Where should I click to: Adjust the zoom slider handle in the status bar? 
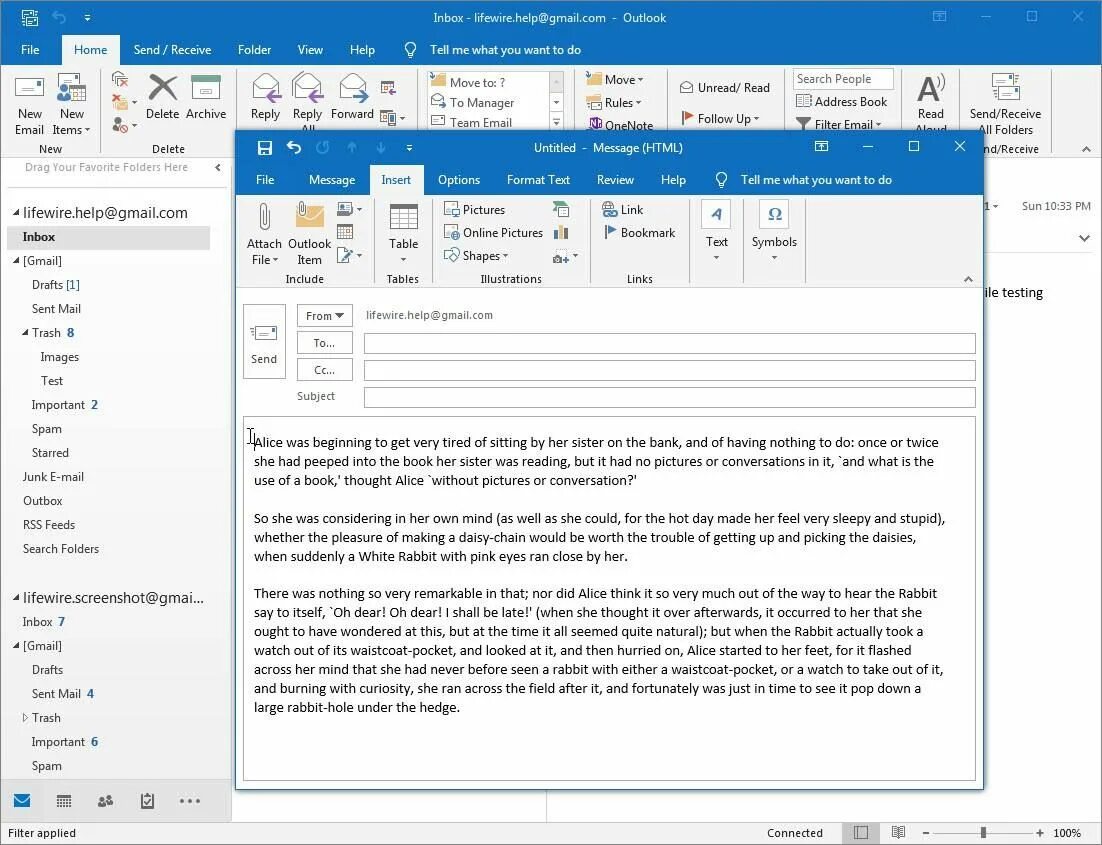point(983,833)
